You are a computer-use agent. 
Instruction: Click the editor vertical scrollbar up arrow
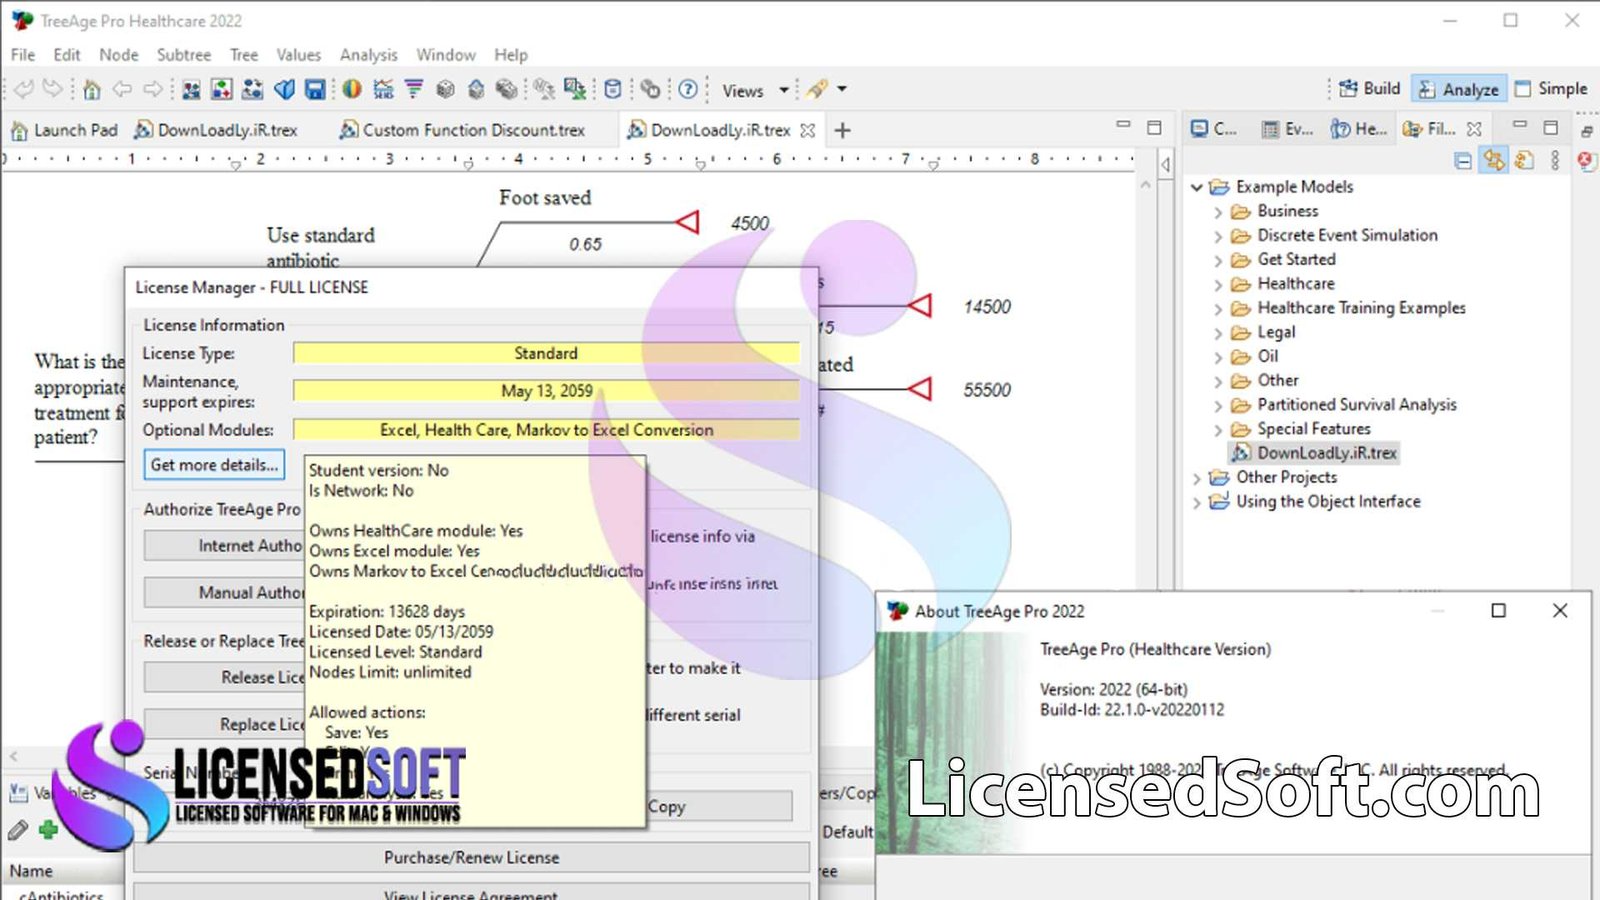[x=1146, y=185]
